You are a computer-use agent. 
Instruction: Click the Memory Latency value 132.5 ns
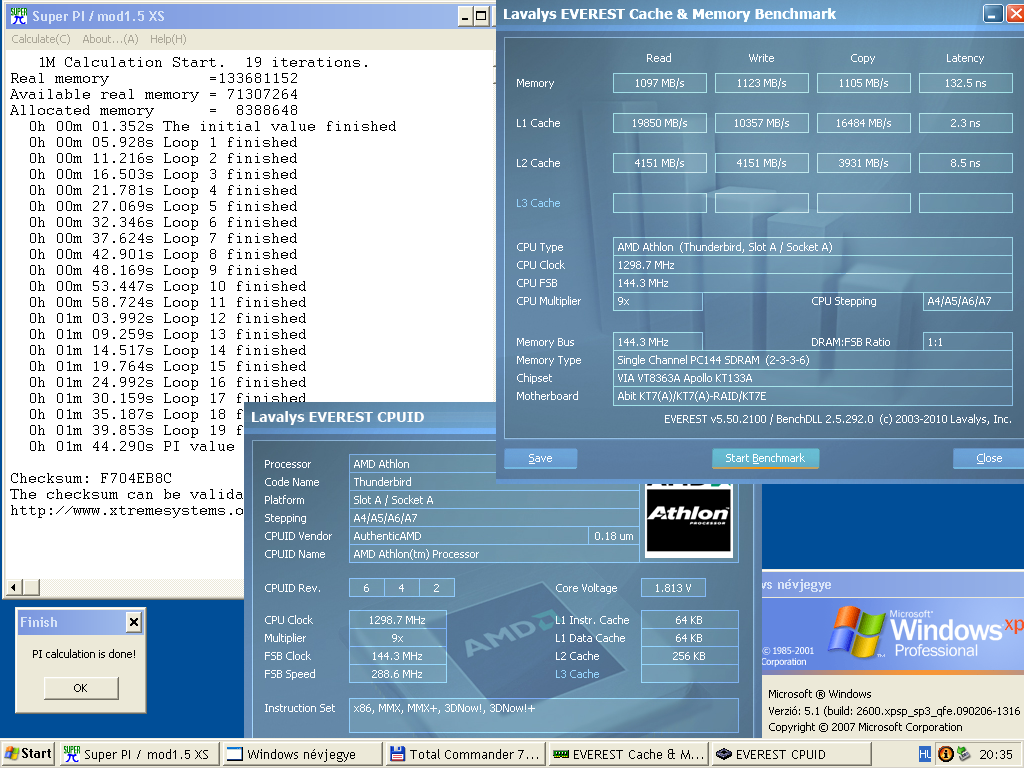tap(965, 83)
